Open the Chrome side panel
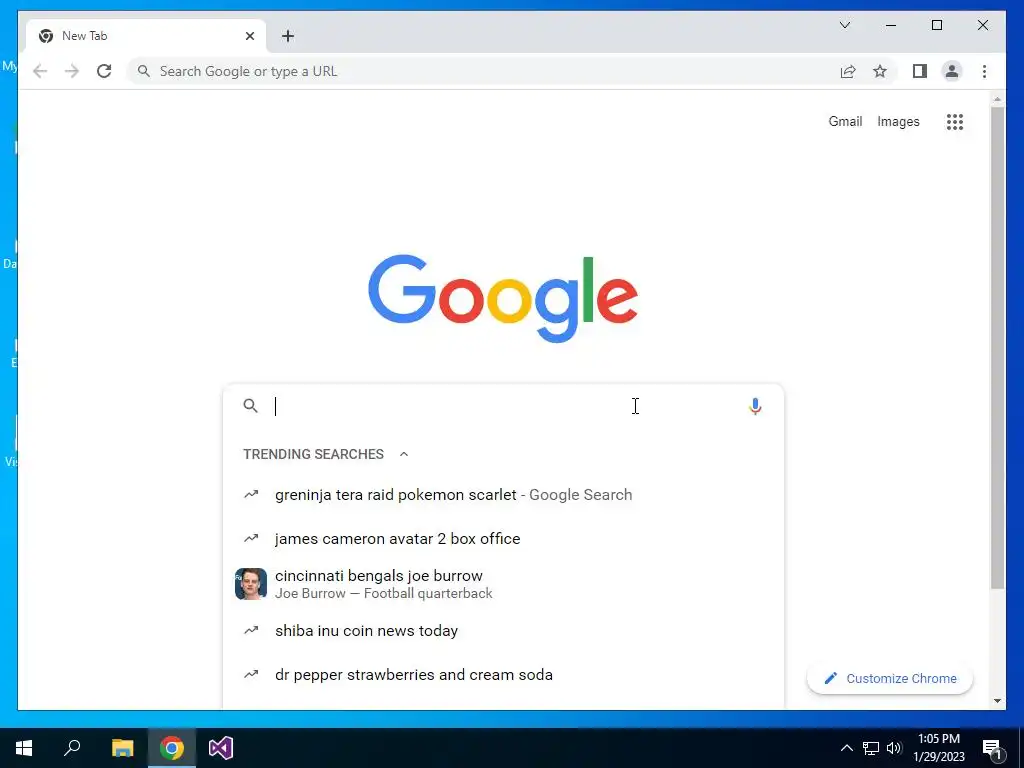The image size is (1024, 768). (920, 71)
